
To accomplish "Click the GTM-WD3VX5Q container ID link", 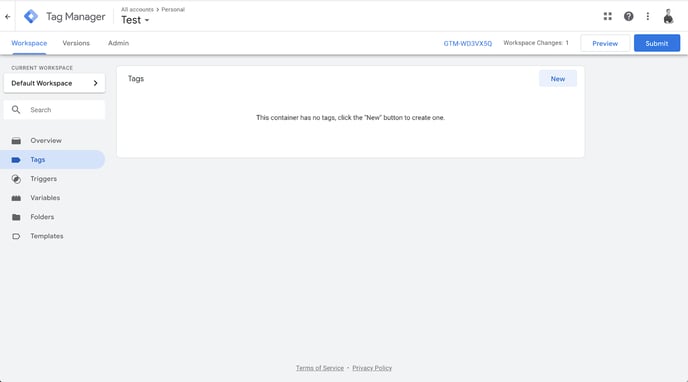I will point(467,43).
